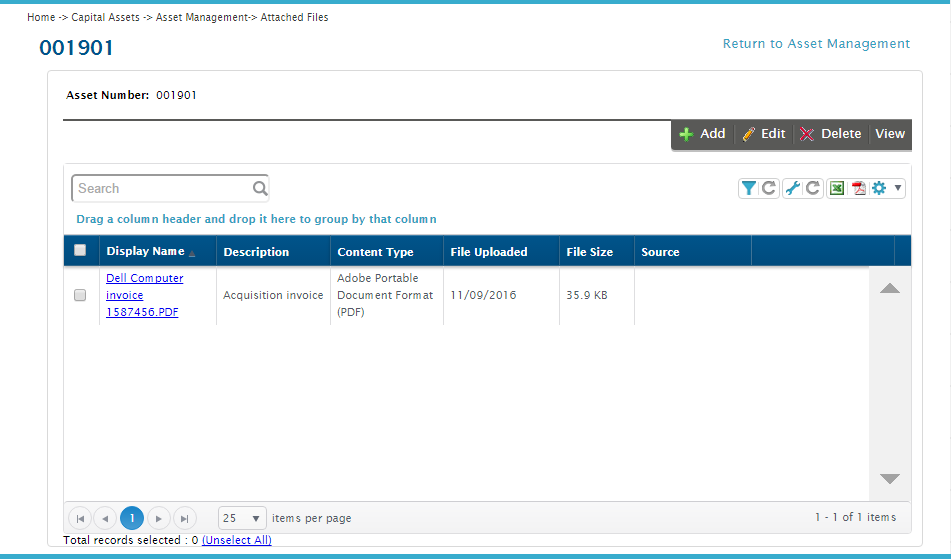Open the items per page dropdown
Screen dimensions: 951x559
click(242, 518)
